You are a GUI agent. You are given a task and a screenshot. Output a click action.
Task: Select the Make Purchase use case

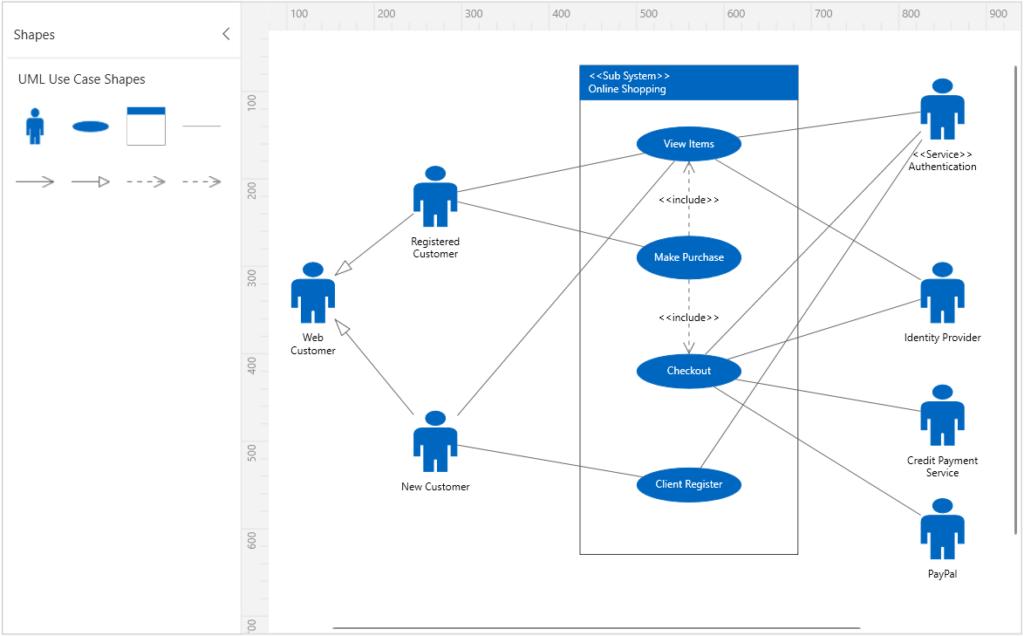point(689,257)
